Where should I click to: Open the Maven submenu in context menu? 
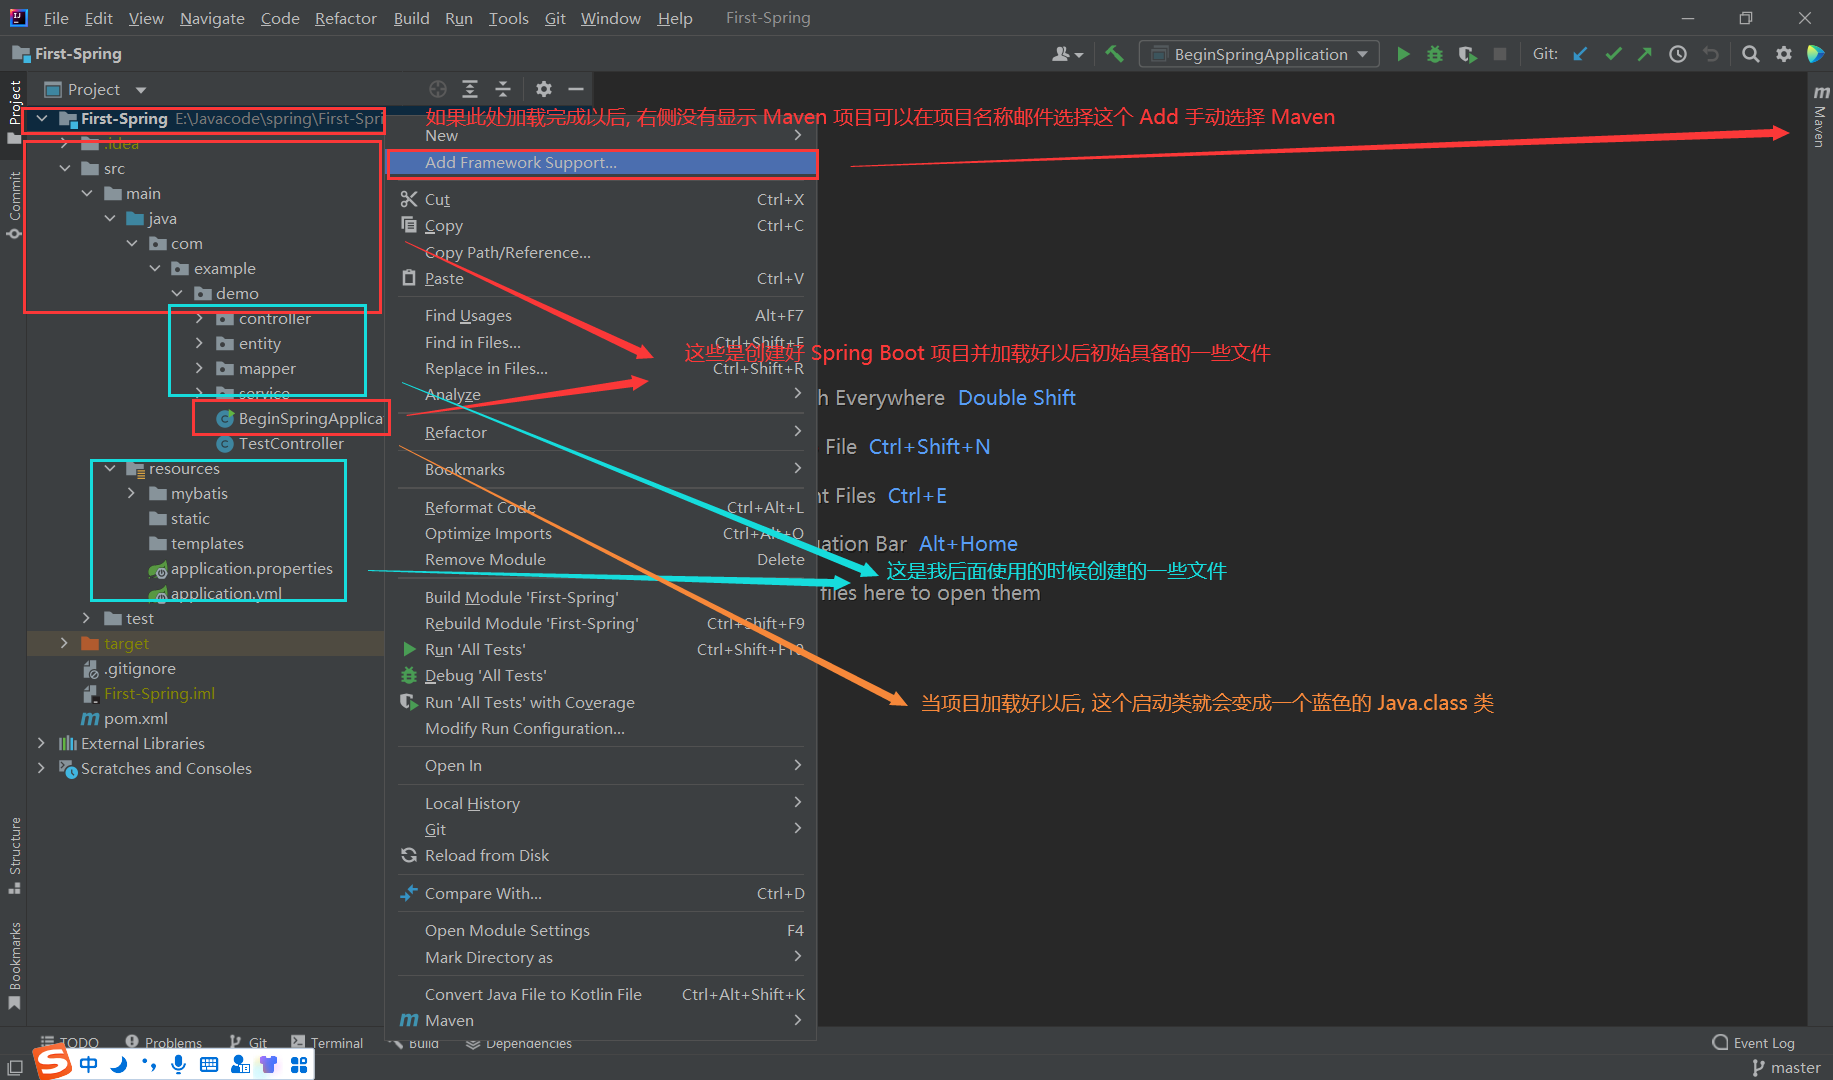(x=601, y=1020)
